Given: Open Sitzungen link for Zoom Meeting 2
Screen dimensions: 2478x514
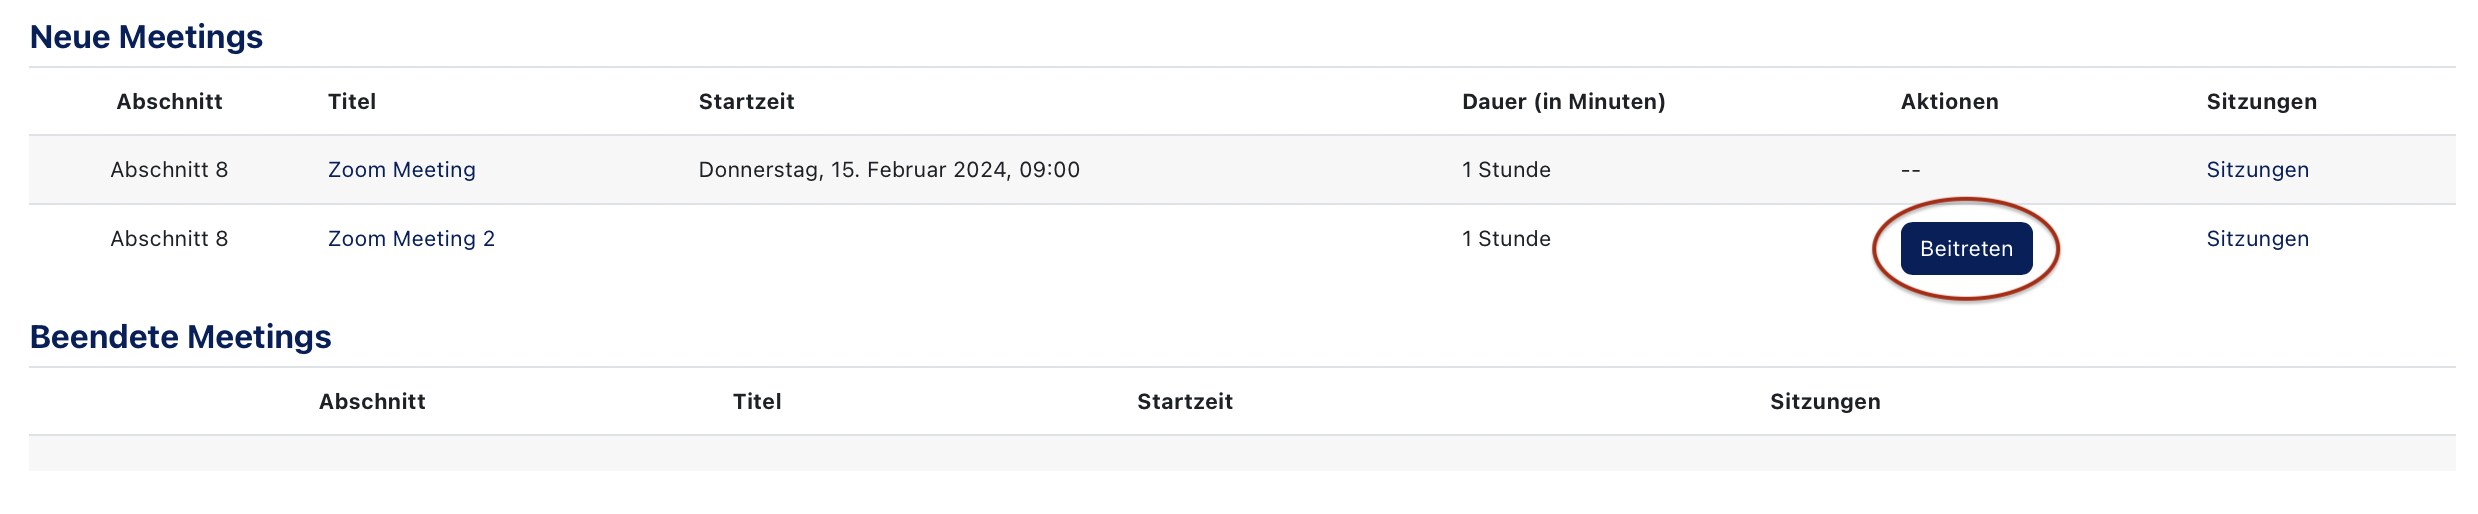Looking at the screenshot, I should point(2257,239).
